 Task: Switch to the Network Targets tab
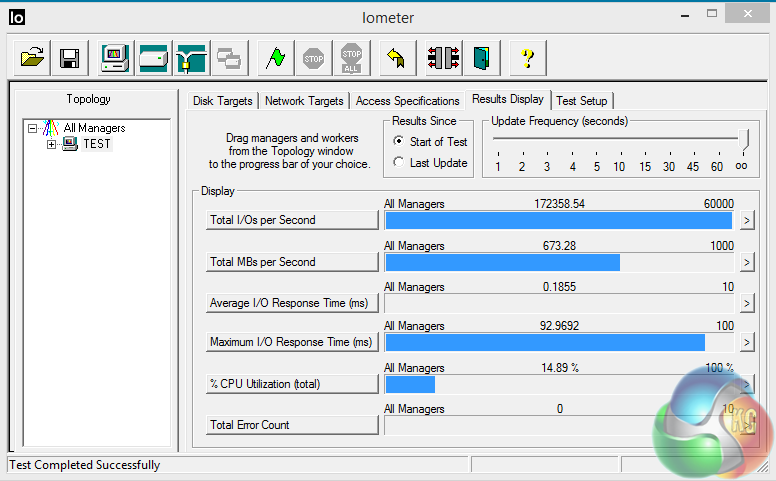click(x=304, y=101)
